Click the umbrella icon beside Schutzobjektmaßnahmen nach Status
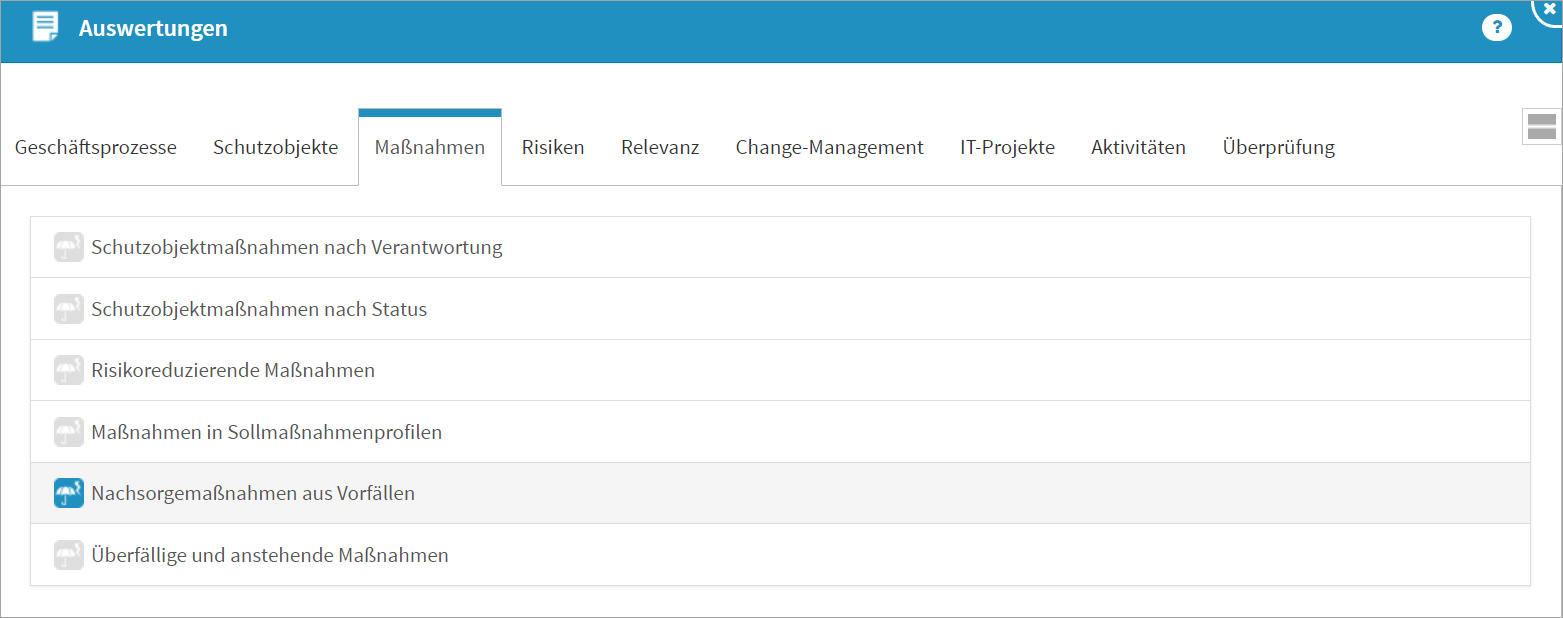Screen dimensions: 1563x618 pyautogui.click(x=69, y=309)
